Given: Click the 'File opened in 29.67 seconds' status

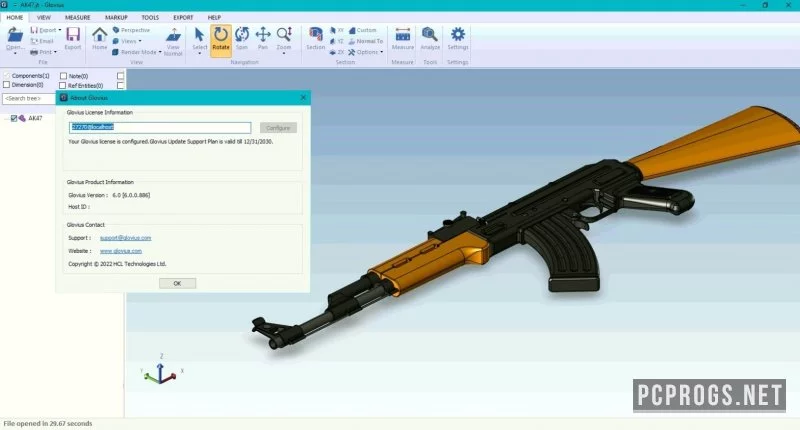Looking at the screenshot, I should [48, 423].
